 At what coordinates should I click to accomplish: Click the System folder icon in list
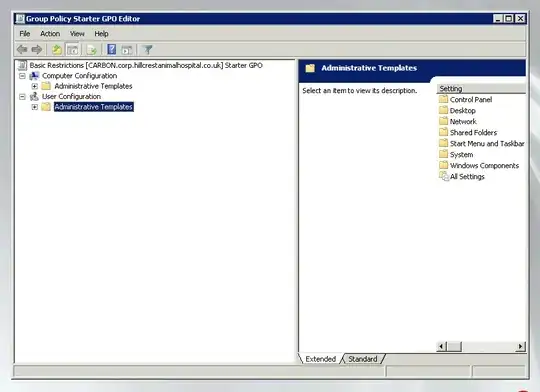click(443, 154)
